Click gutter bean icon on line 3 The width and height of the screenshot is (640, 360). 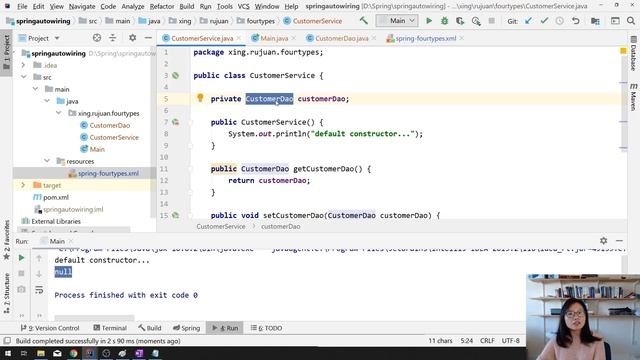click(176, 76)
